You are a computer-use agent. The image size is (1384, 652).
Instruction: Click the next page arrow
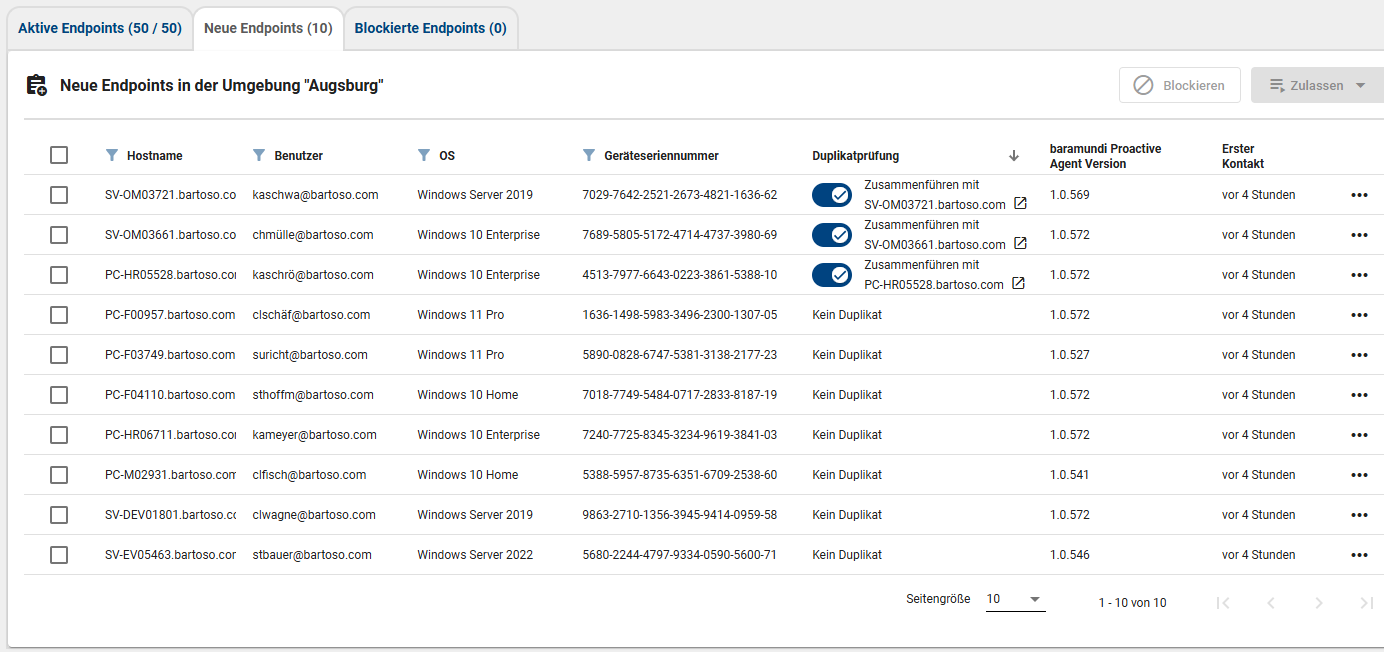1318,602
